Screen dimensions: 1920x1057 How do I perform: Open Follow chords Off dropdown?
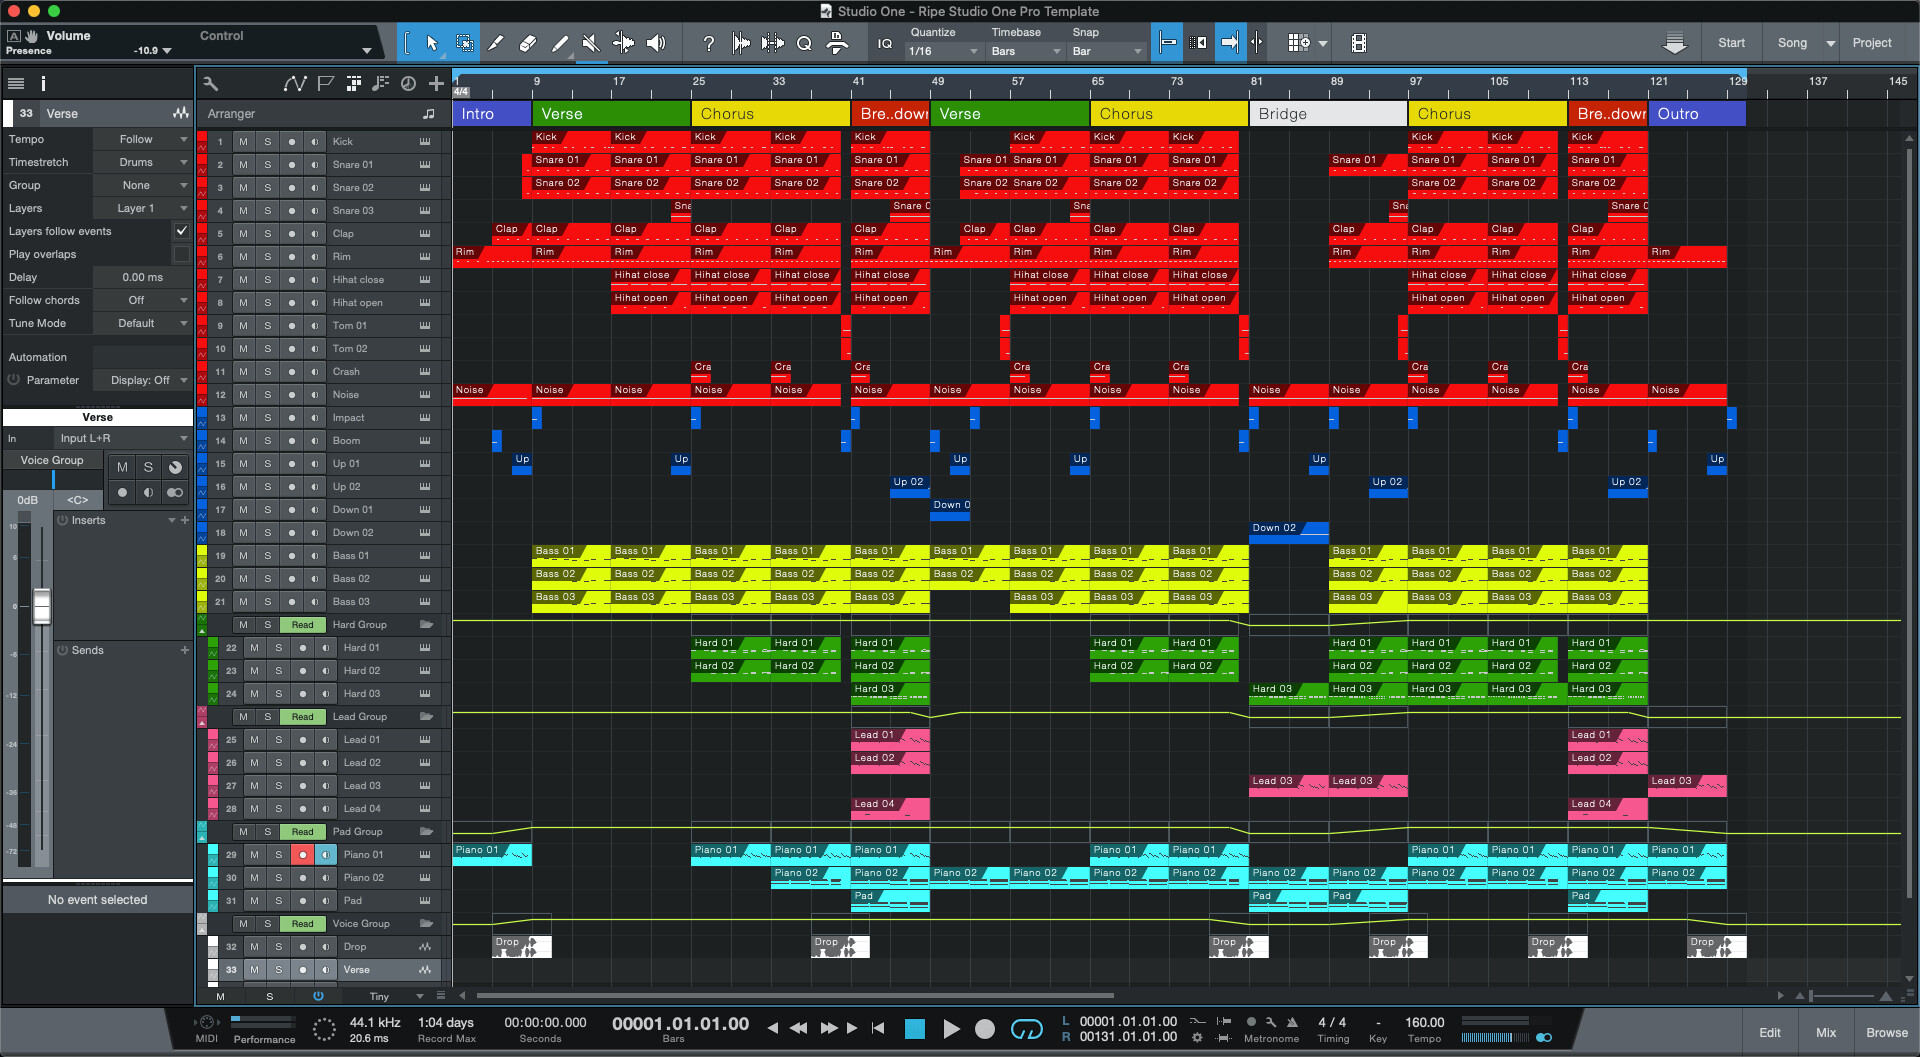tap(141, 300)
